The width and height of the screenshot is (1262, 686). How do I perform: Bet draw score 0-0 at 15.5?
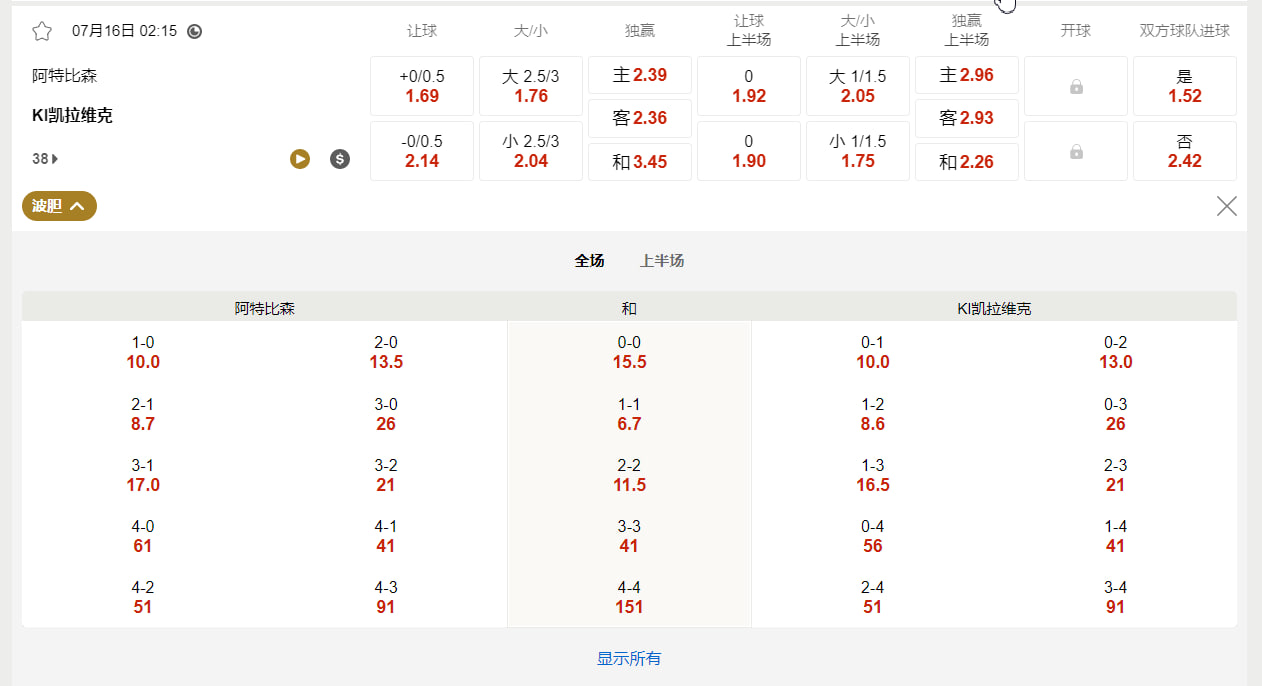629,352
